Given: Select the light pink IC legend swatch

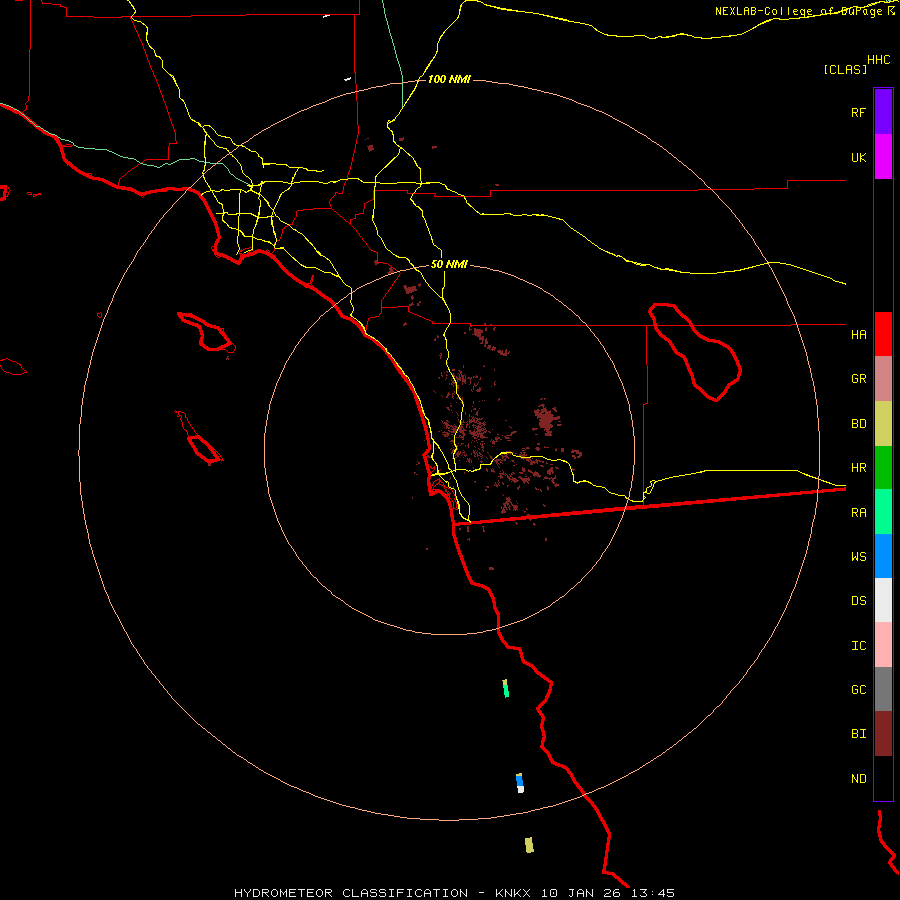Looking at the screenshot, I should (883, 645).
